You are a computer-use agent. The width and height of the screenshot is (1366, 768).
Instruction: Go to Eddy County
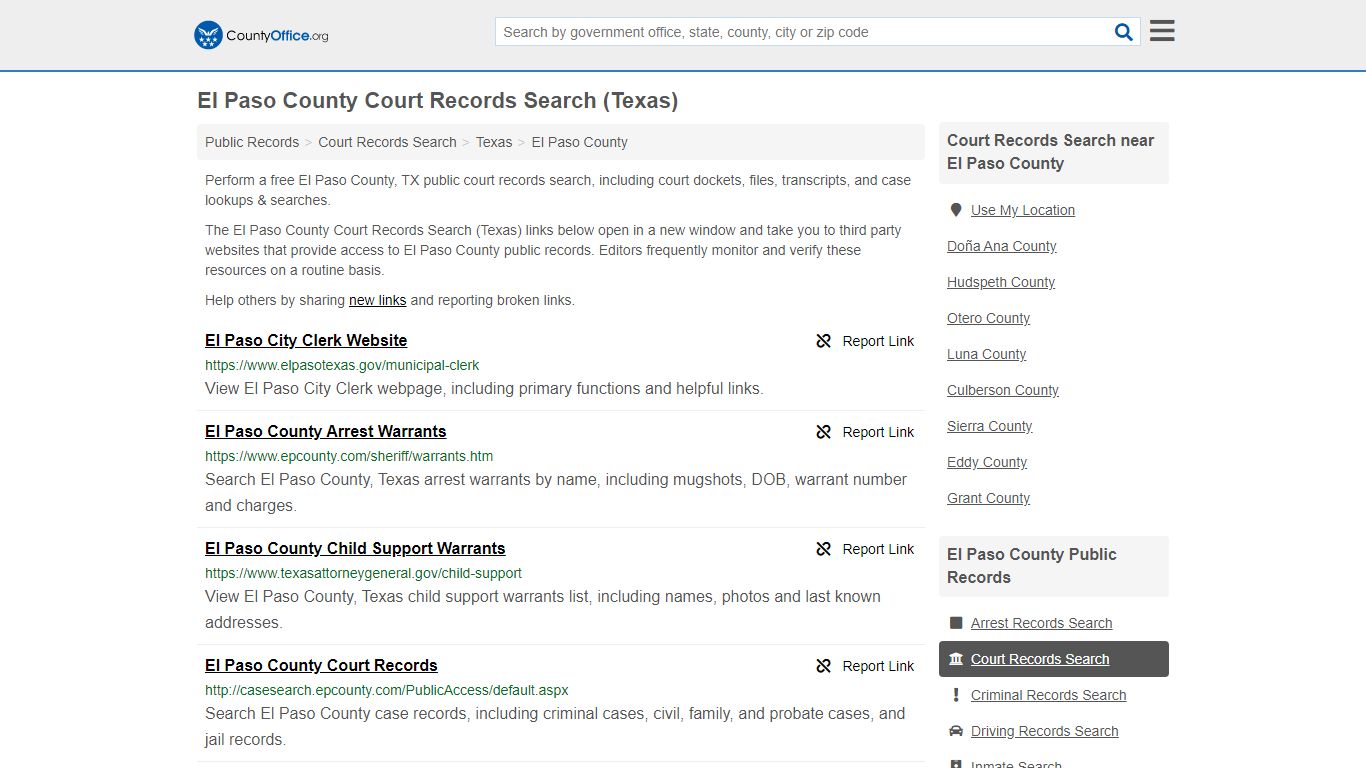click(x=987, y=462)
